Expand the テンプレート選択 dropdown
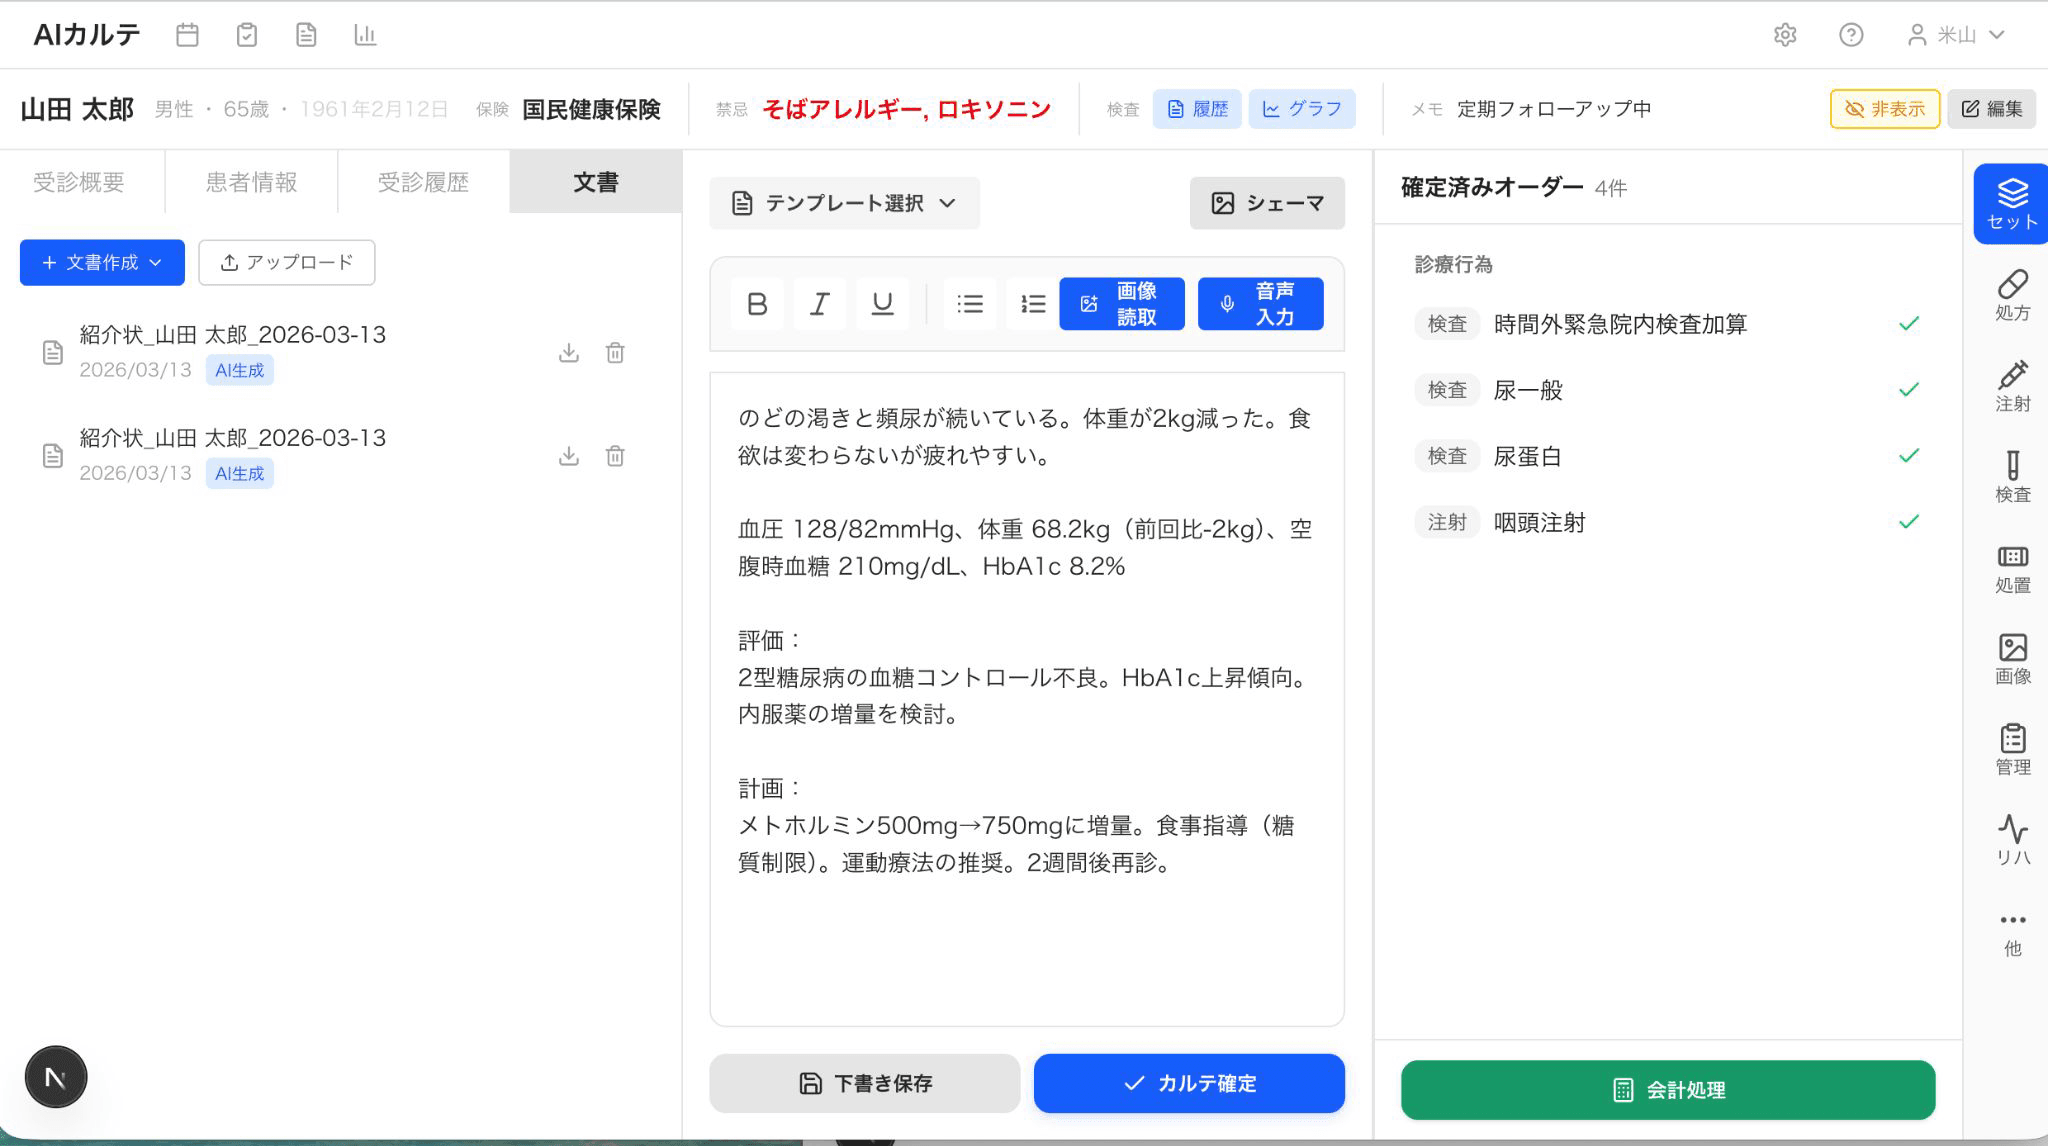Image resolution: width=2048 pixels, height=1146 pixels. 845,203
